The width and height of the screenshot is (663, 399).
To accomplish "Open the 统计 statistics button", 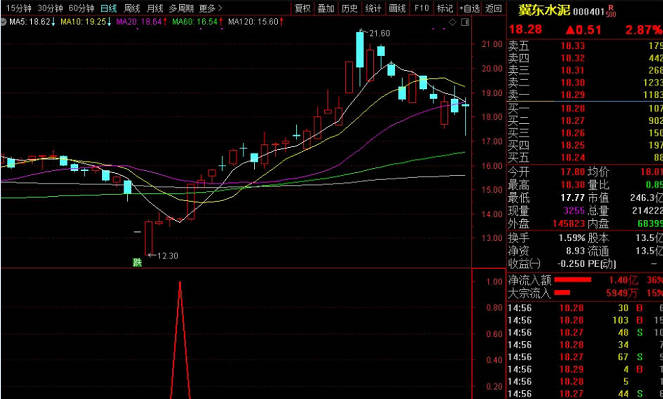I will (x=373, y=8).
